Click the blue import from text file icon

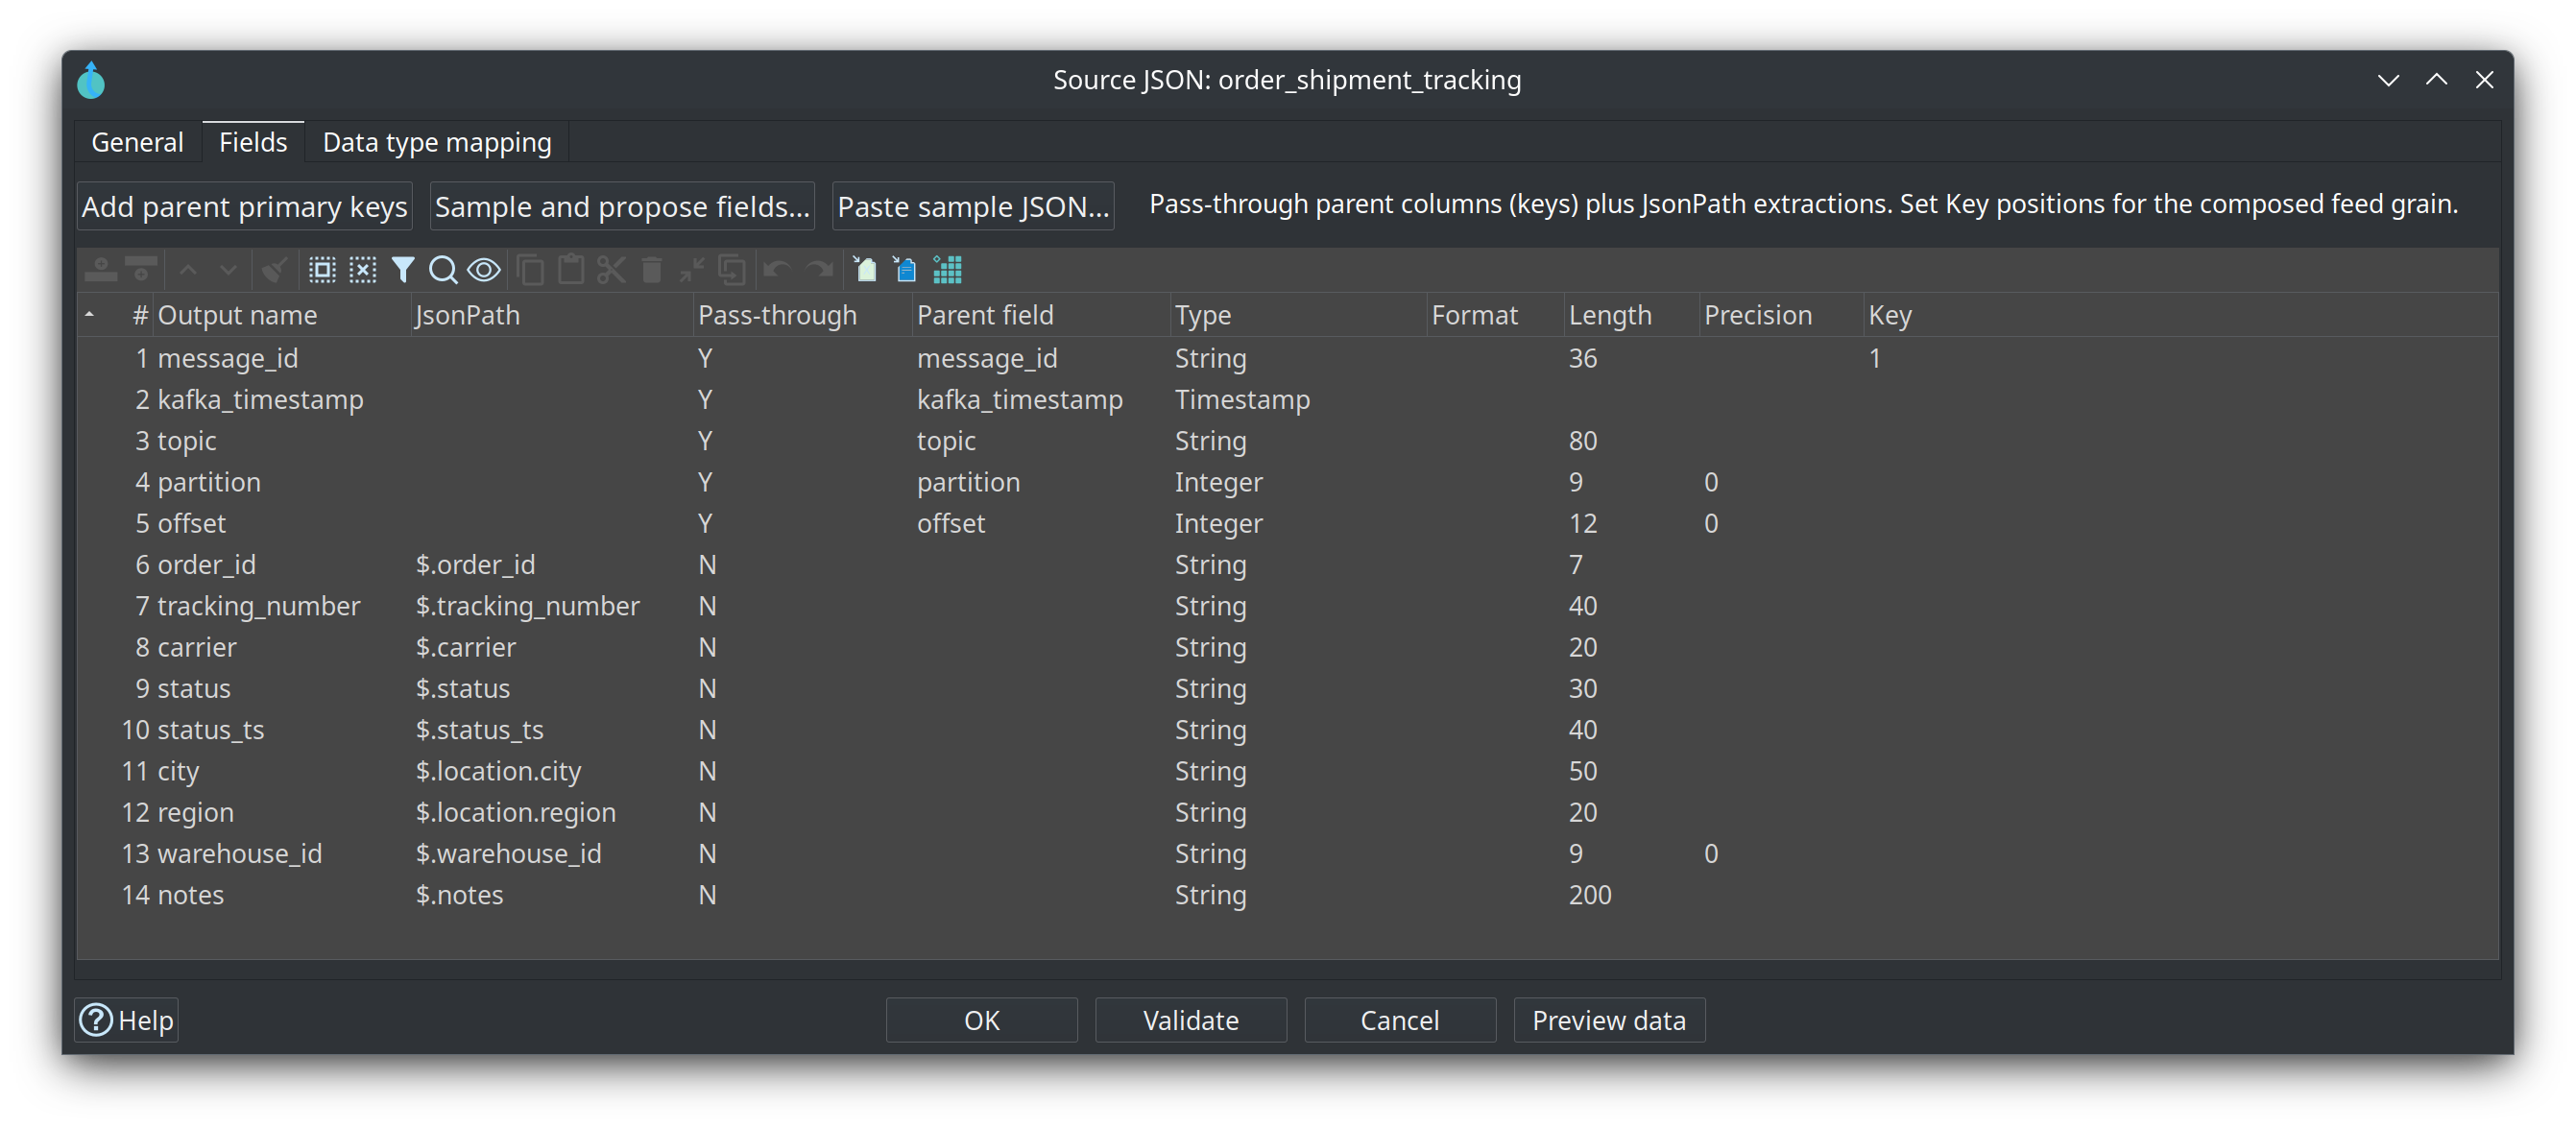tap(905, 269)
